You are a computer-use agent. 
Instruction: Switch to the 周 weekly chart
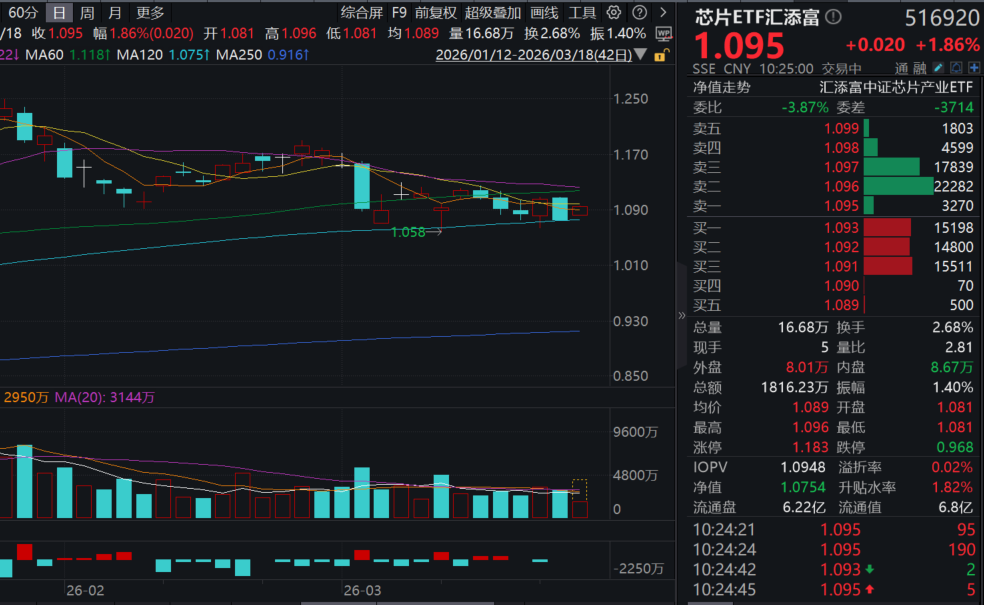(x=88, y=13)
